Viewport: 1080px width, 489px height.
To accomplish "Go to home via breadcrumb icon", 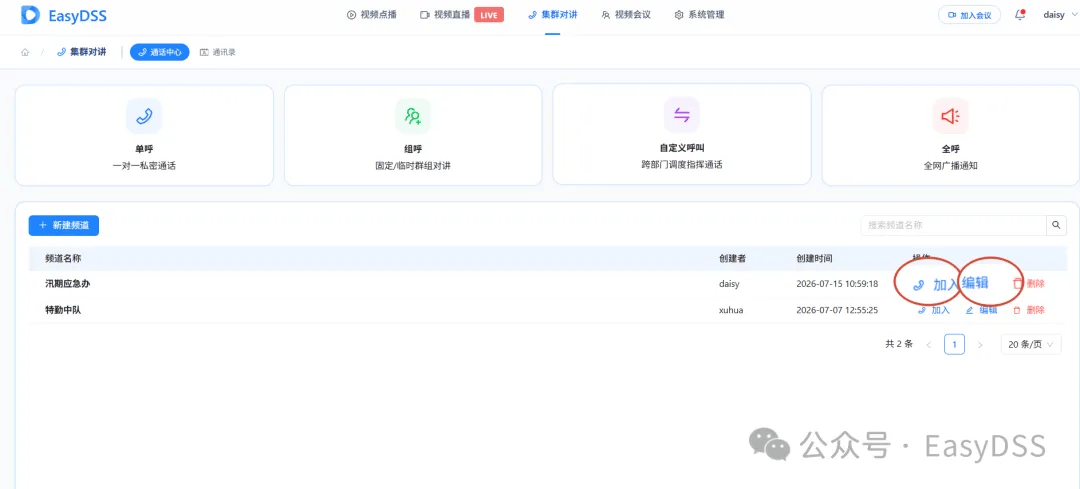I will 25,52.
